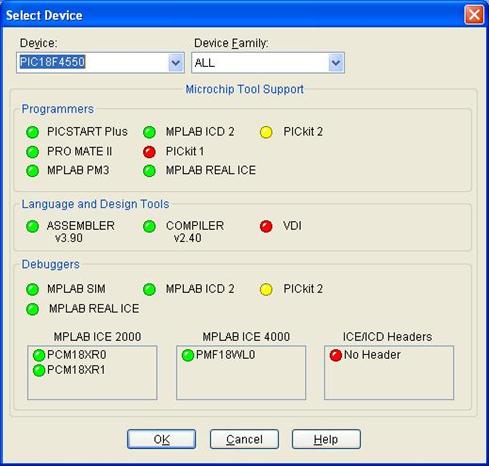Screen dimensions: 489x466
Task: Click the PRO MATE II label
Action: coord(79,151)
